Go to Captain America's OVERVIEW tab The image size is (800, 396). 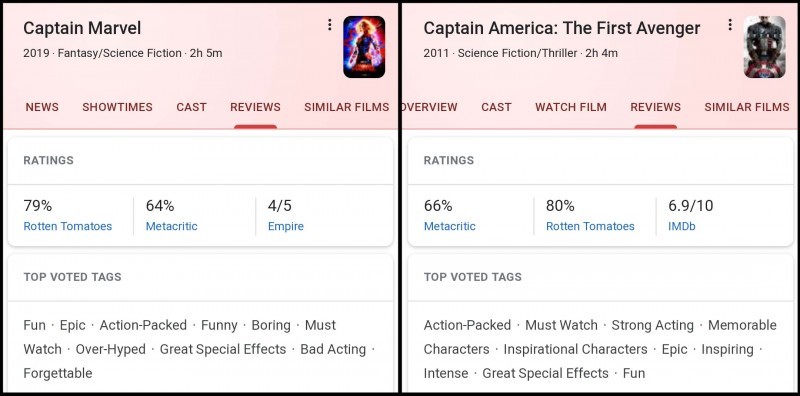coord(430,107)
